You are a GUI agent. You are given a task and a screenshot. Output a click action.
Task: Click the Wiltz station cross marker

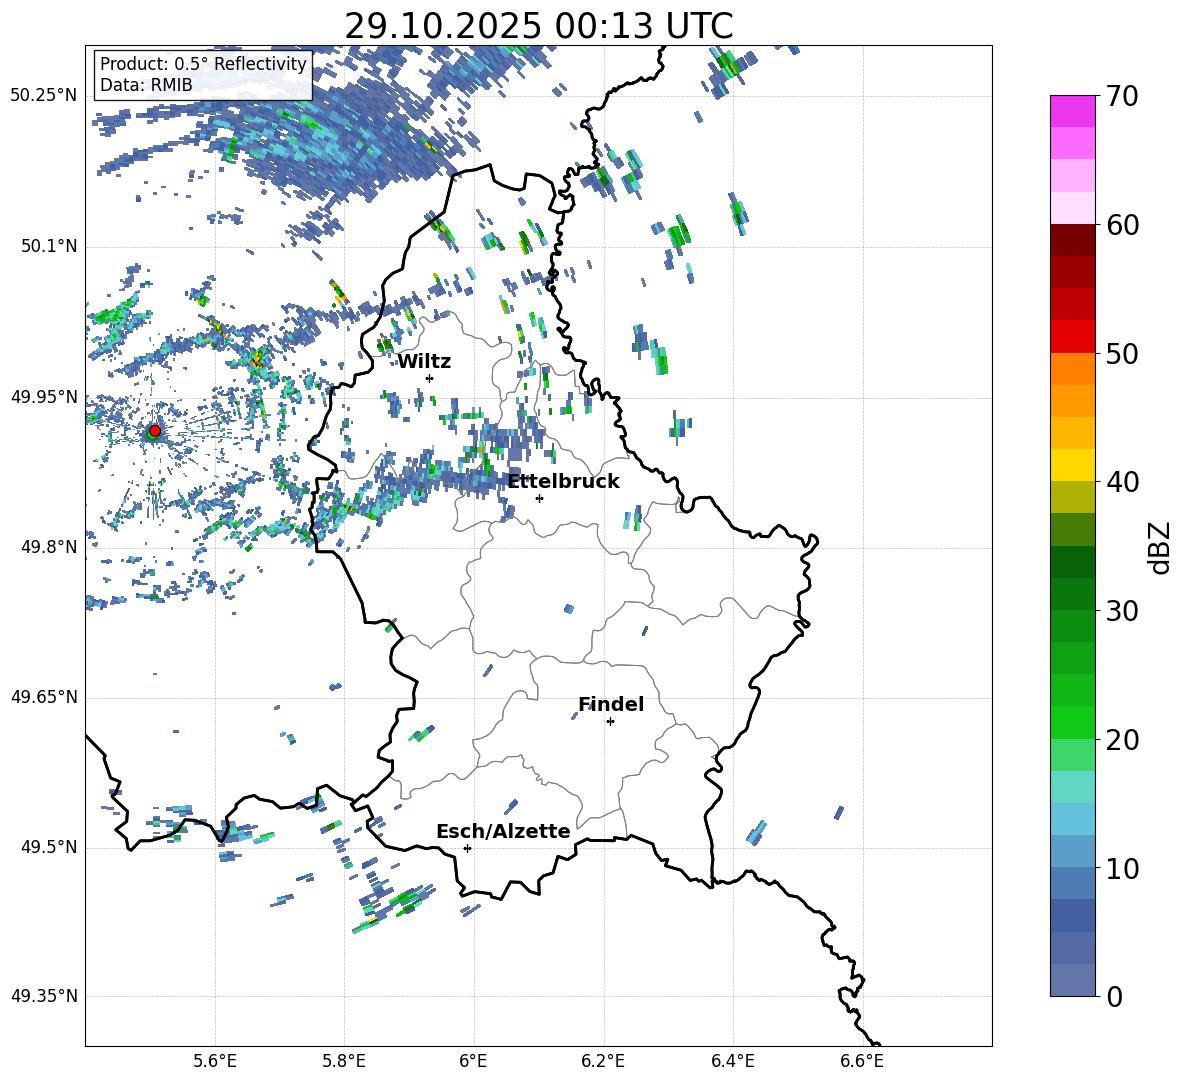coord(430,378)
